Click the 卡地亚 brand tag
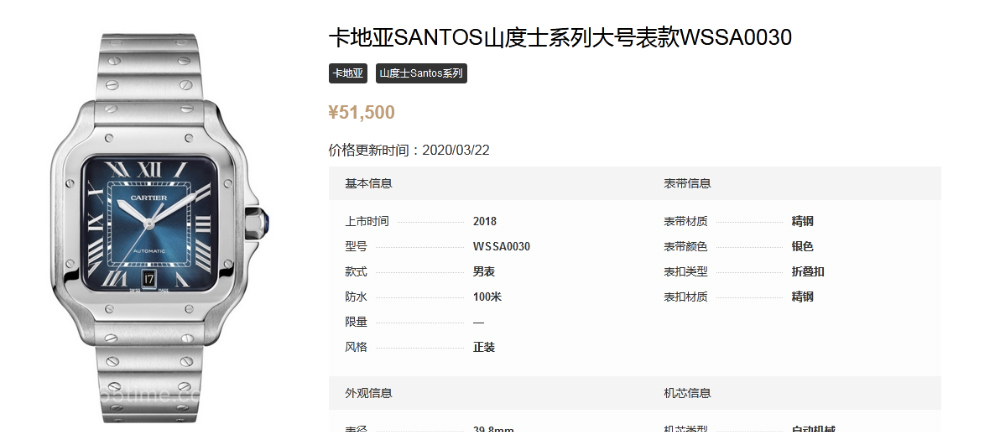The width and height of the screenshot is (1000, 432). pyautogui.click(x=348, y=73)
